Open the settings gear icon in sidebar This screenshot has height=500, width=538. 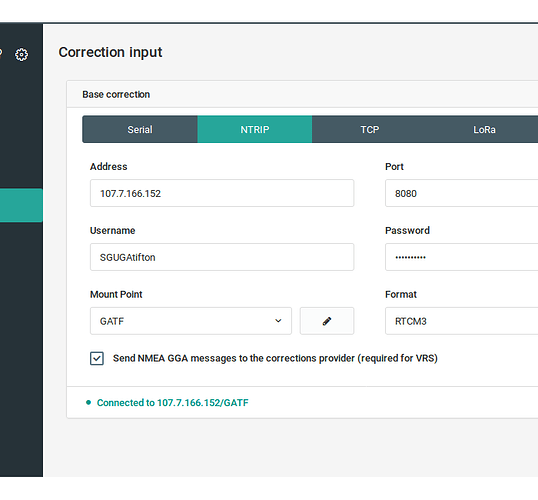(21, 55)
